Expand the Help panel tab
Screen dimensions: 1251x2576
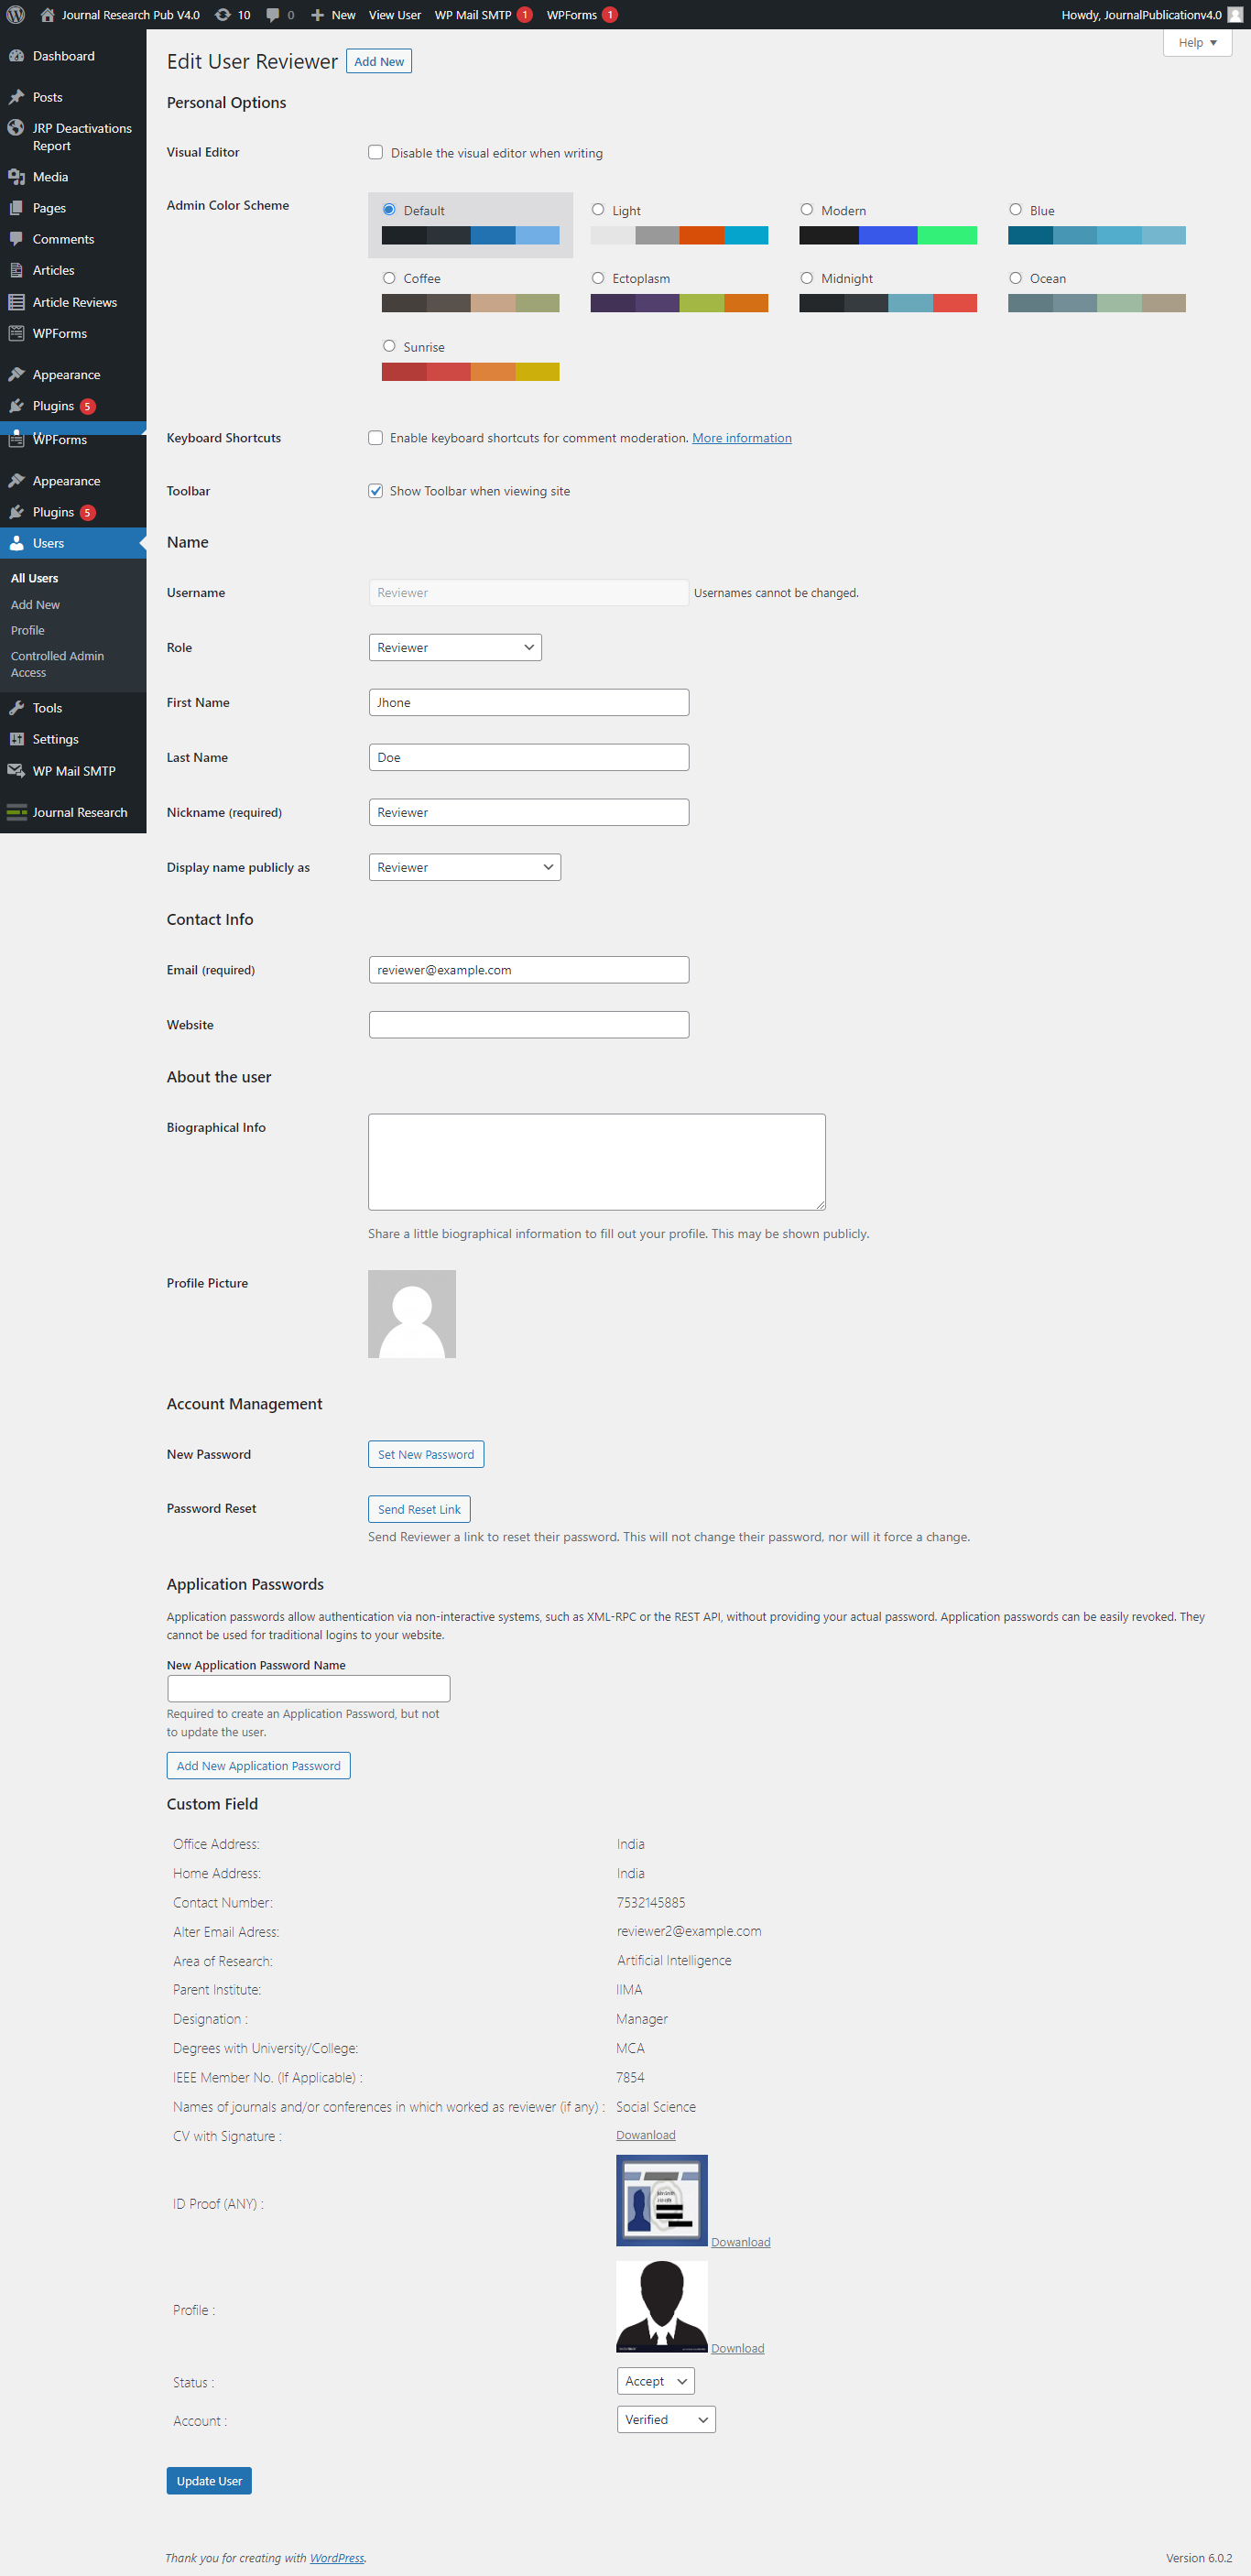click(x=1197, y=43)
